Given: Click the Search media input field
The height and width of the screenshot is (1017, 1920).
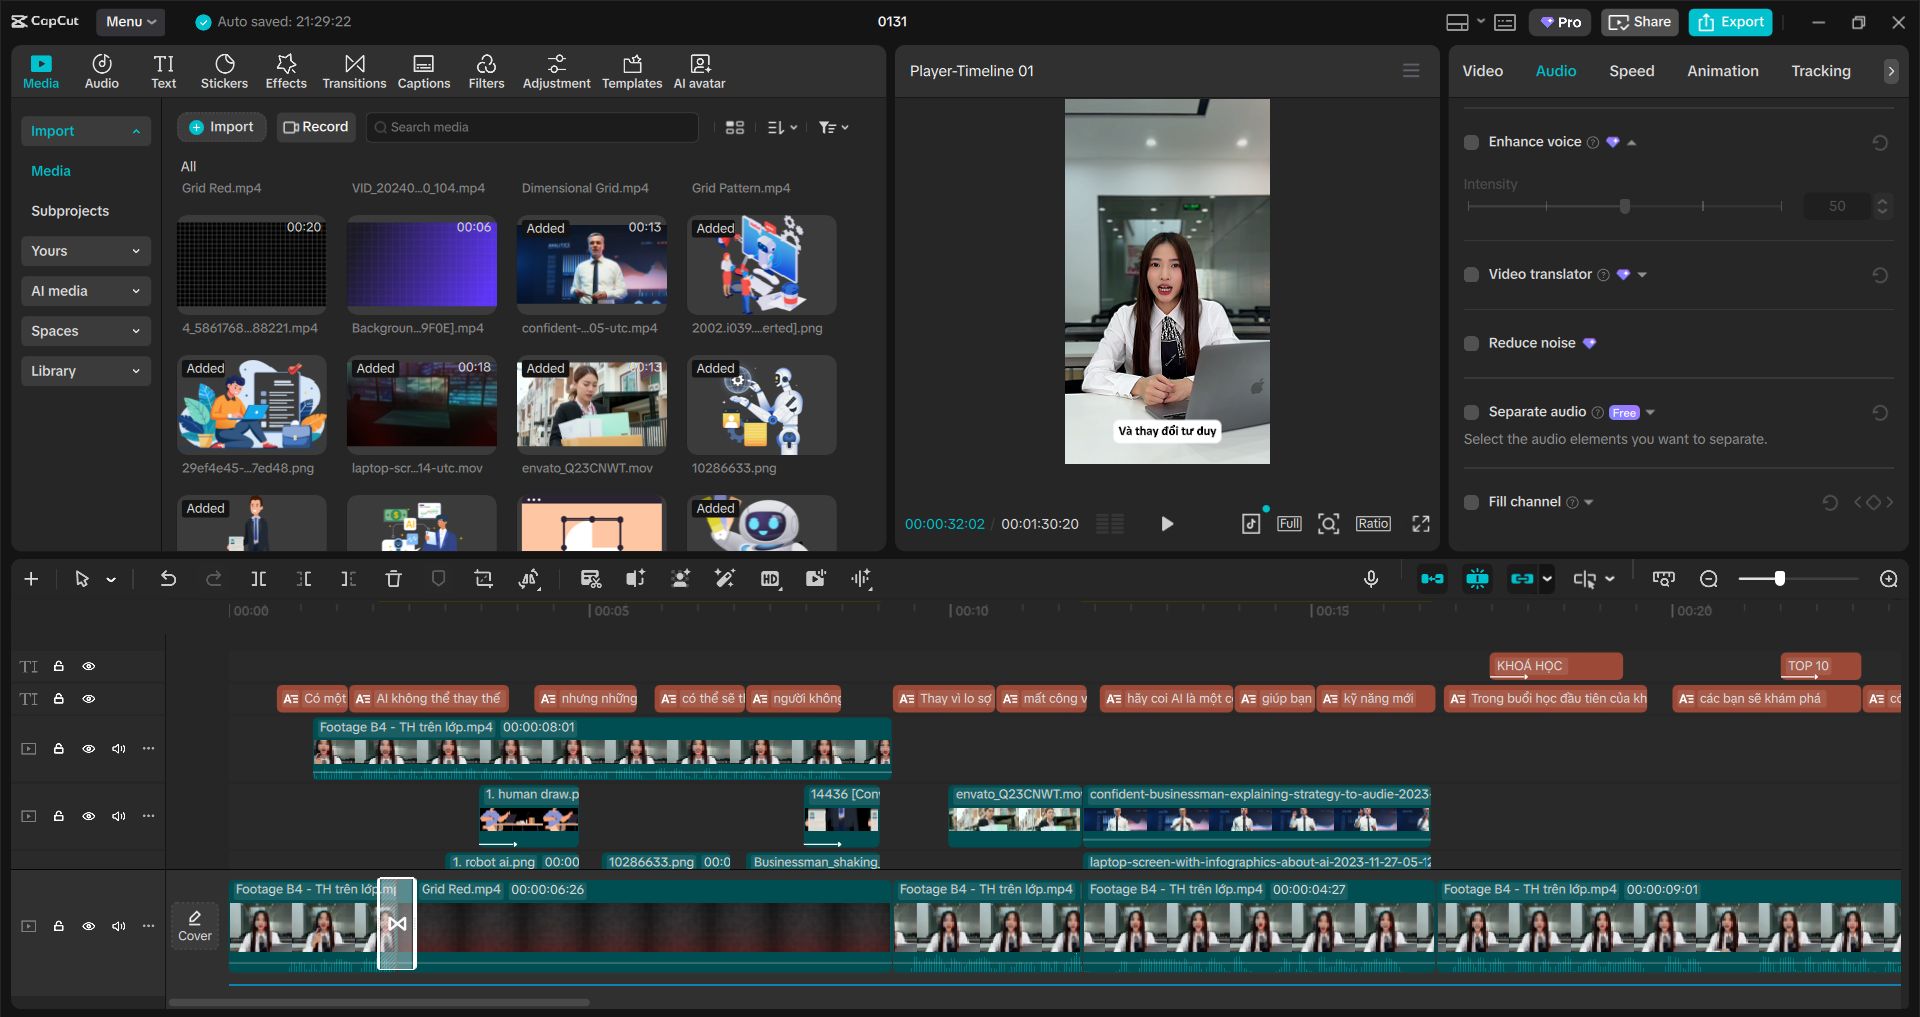Looking at the screenshot, I should point(532,127).
